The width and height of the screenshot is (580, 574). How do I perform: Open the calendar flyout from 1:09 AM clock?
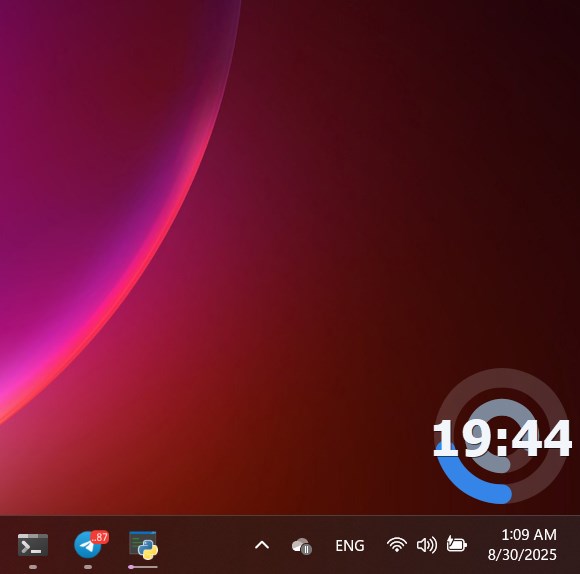click(x=529, y=535)
